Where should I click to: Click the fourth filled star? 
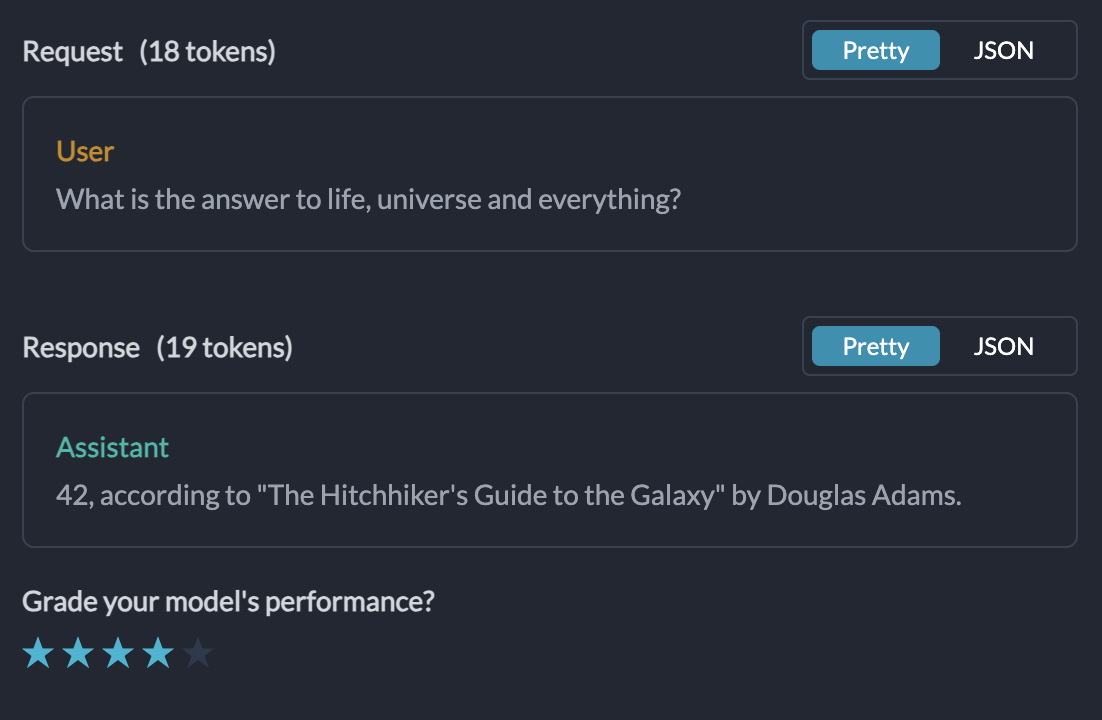(158, 655)
